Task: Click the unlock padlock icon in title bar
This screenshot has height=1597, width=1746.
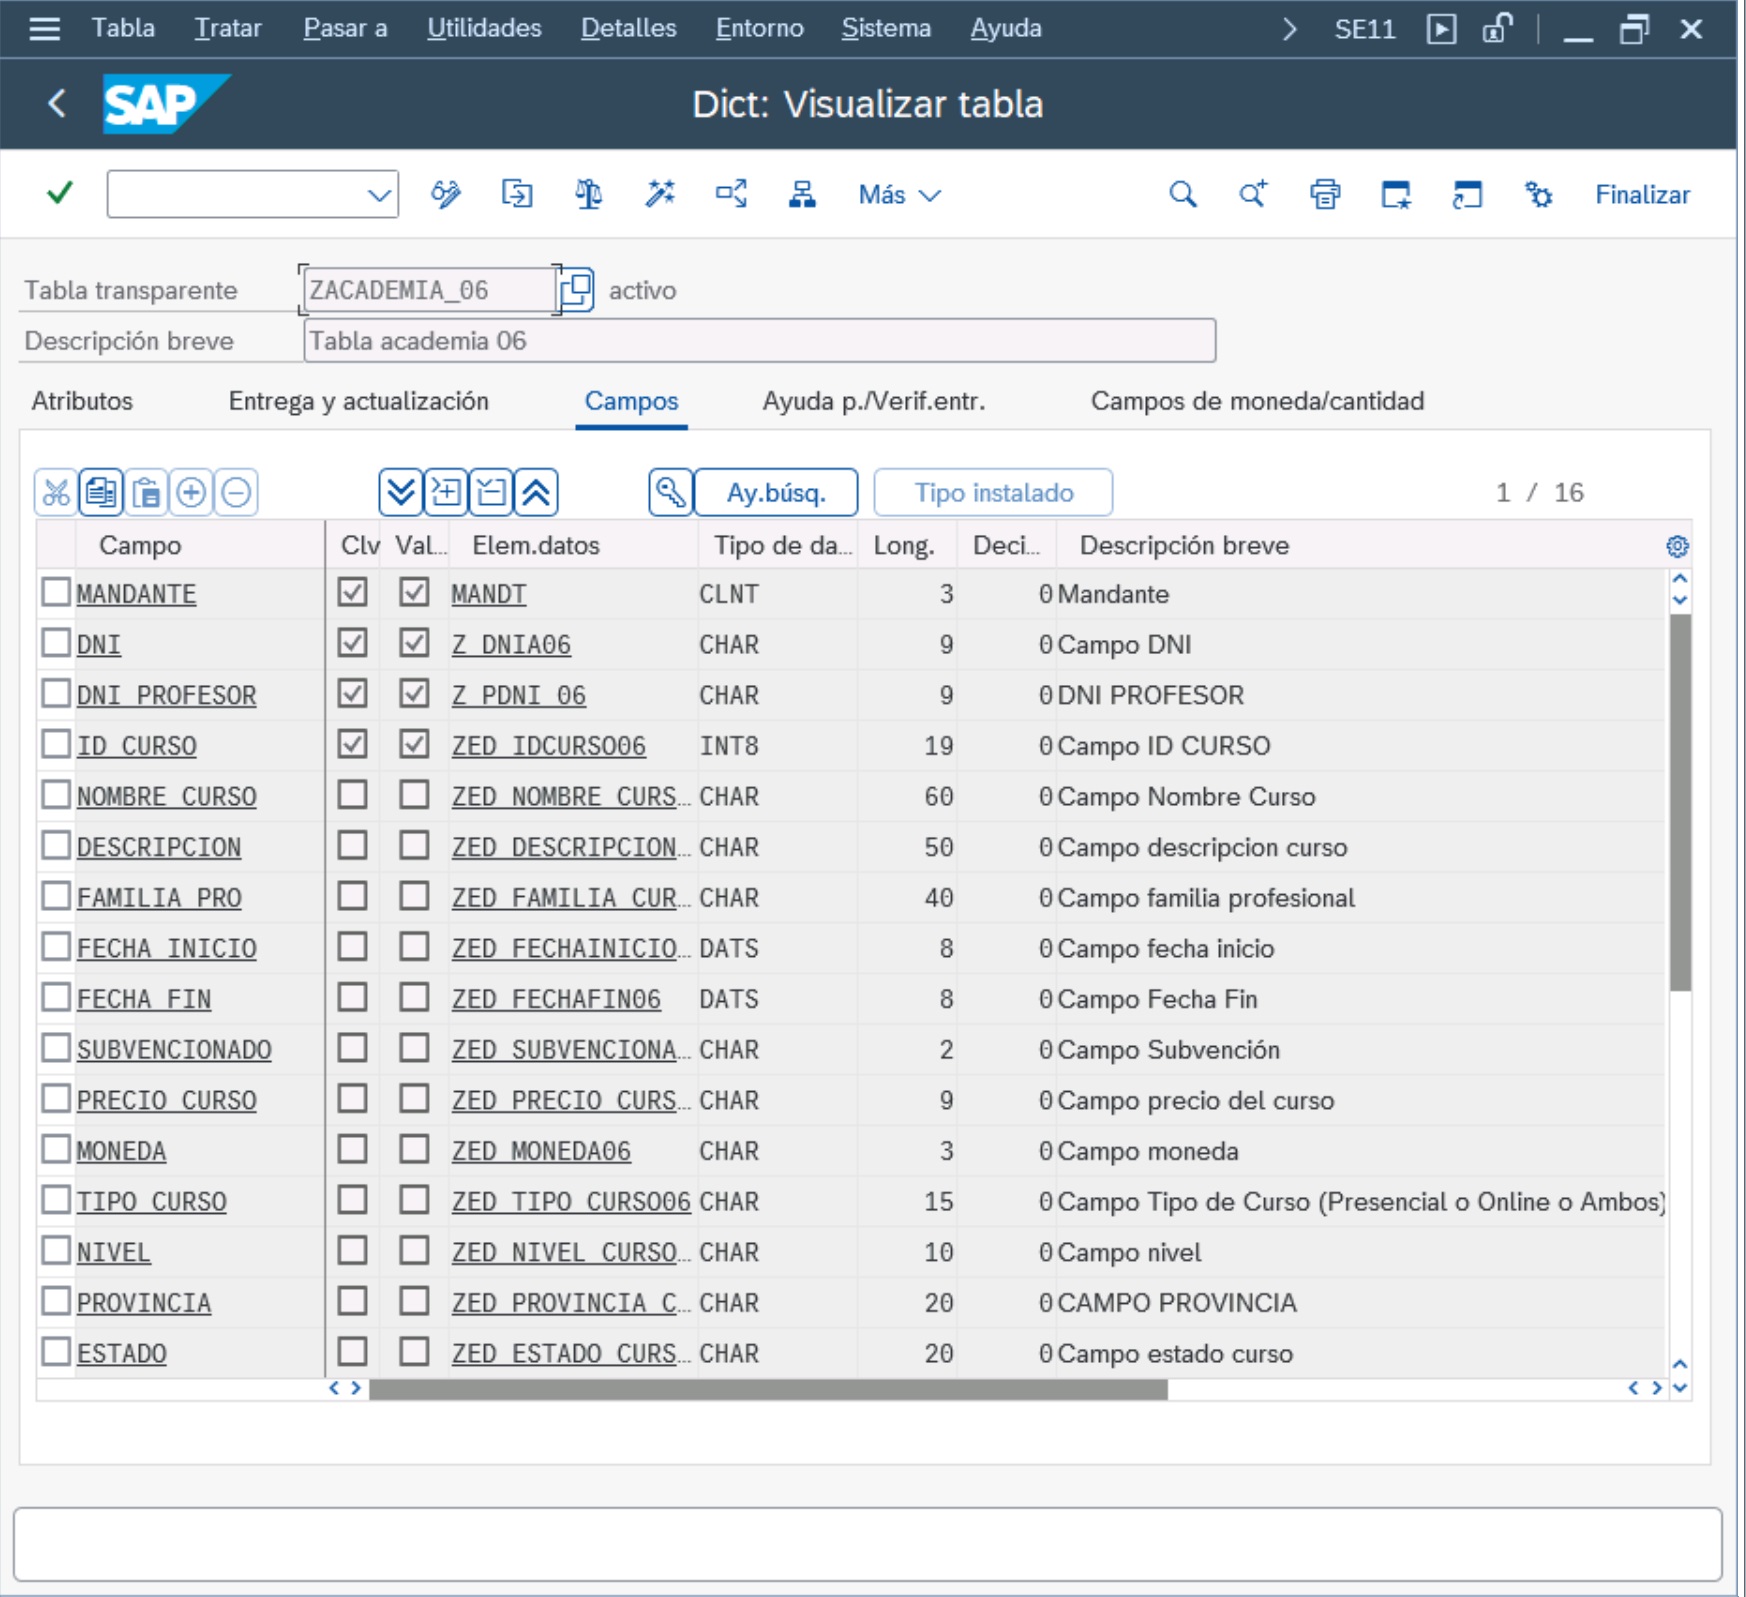Action: (x=1497, y=29)
